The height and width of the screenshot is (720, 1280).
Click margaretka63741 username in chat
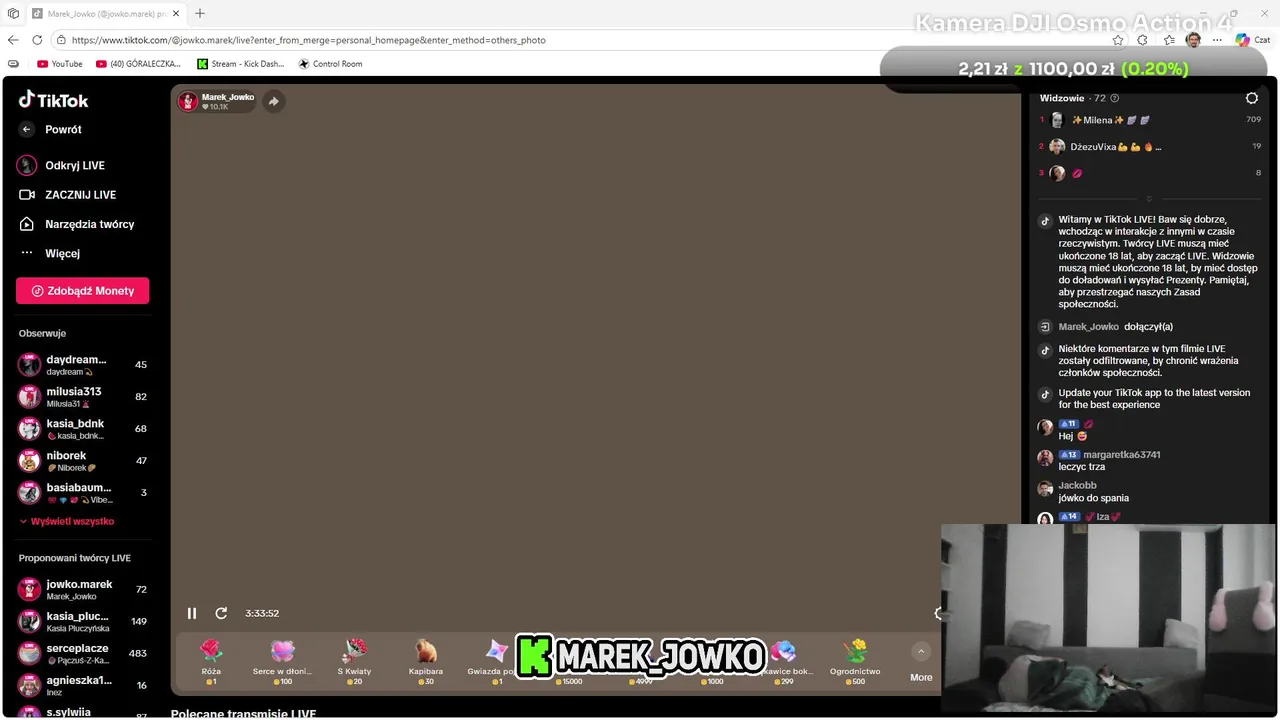1122,454
